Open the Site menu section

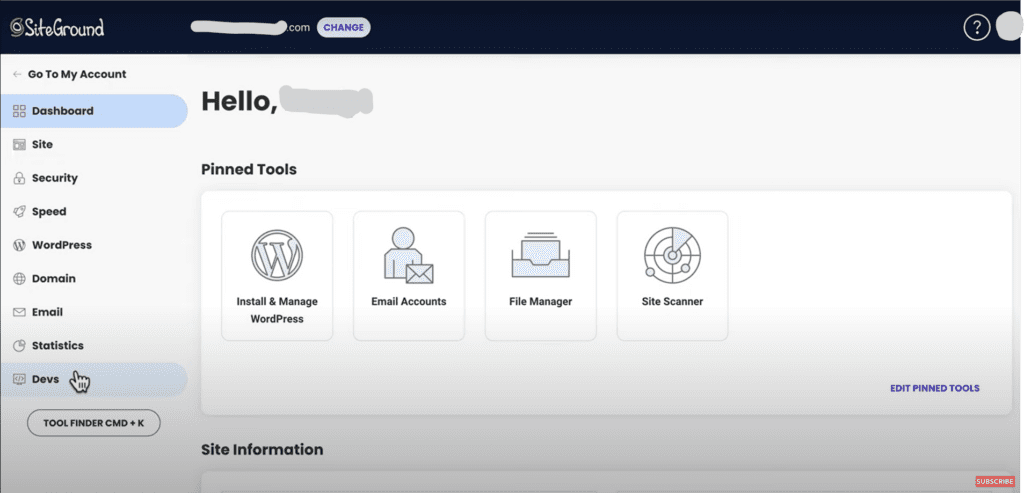93,144
